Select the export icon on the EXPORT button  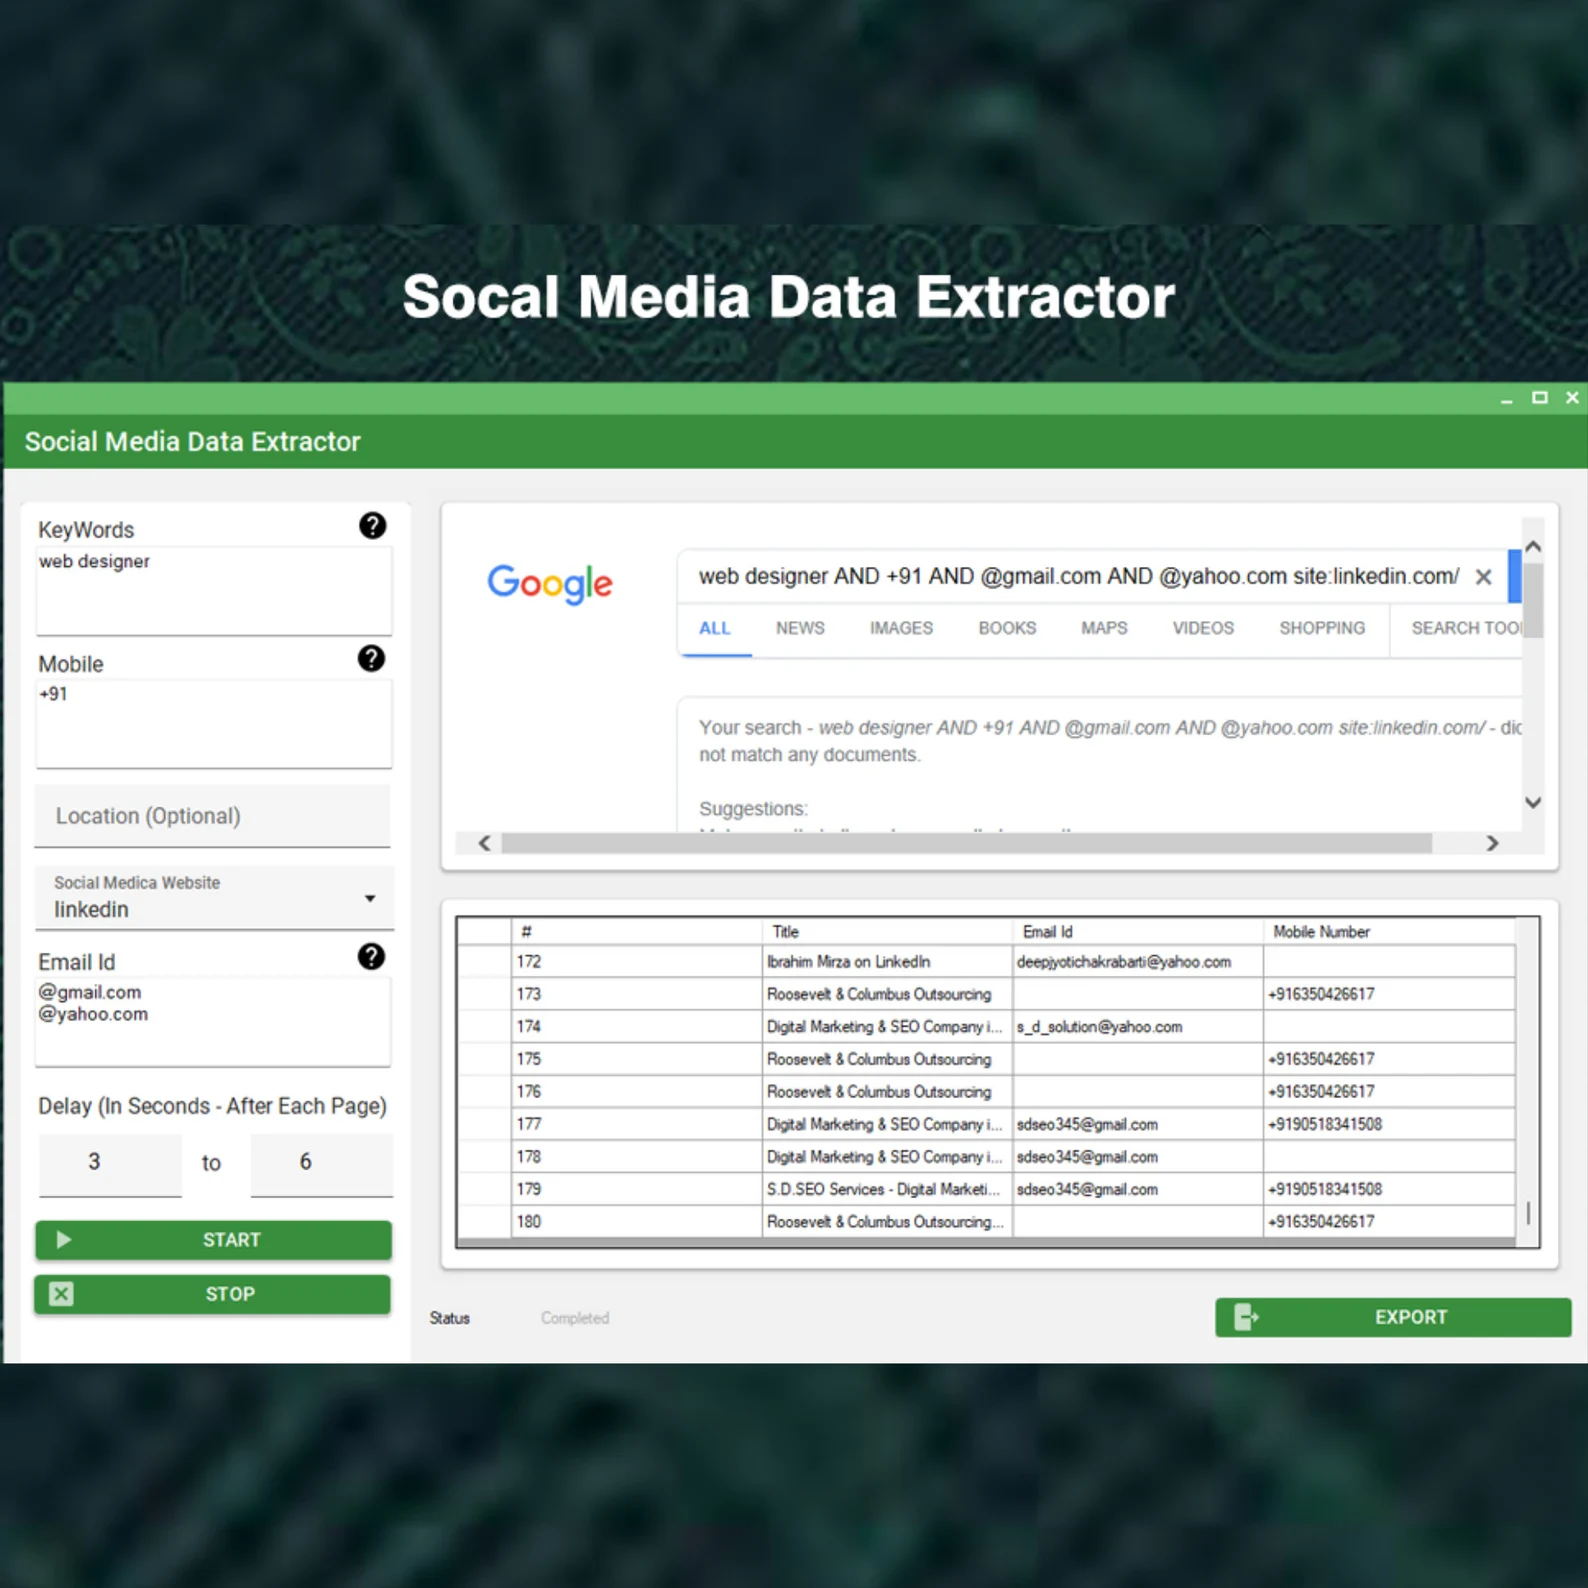pyautogui.click(x=1246, y=1317)
